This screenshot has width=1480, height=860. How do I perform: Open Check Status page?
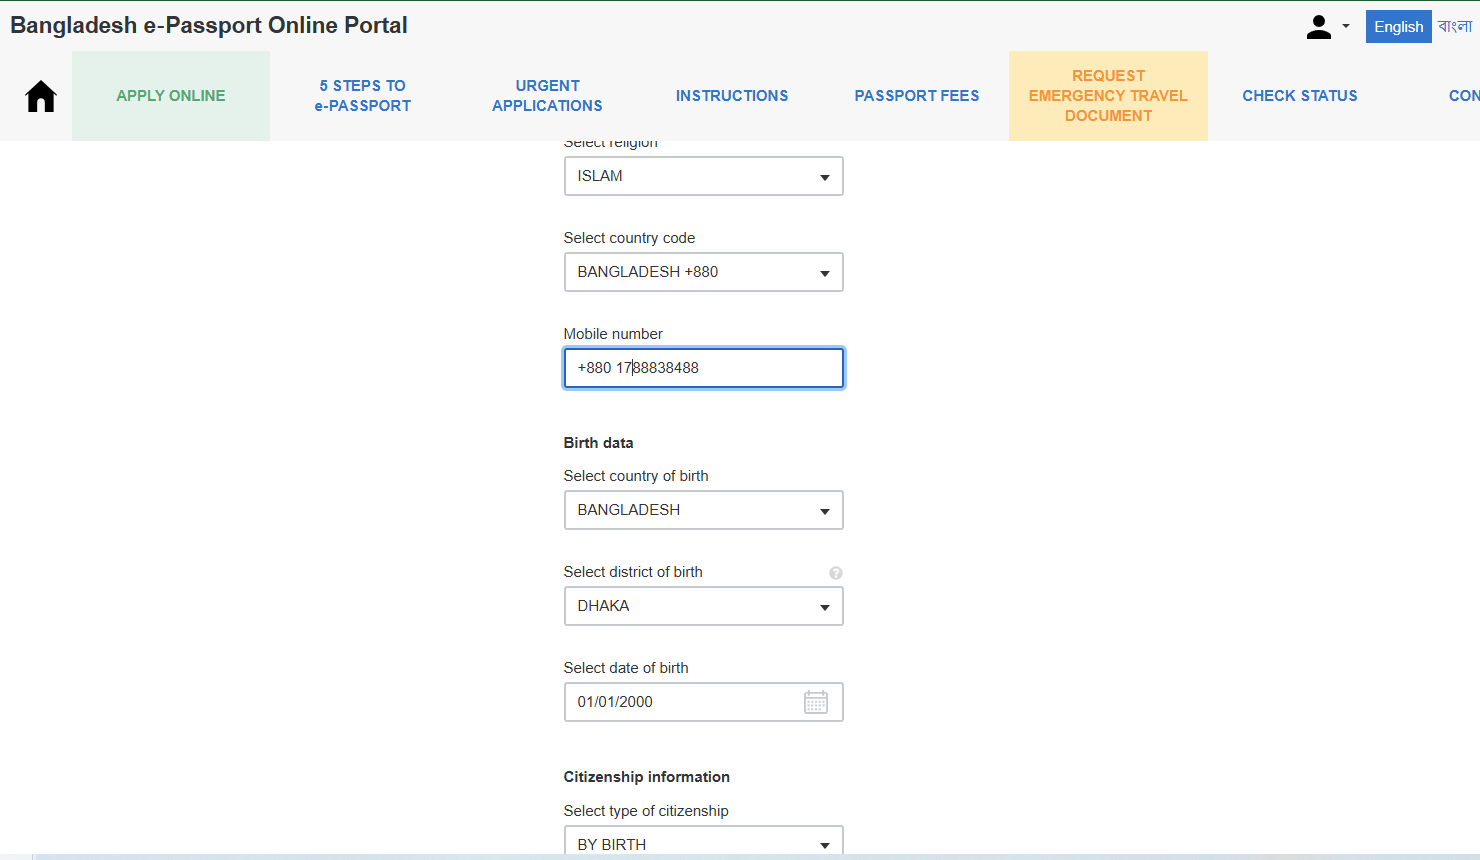coord(1300,96)
